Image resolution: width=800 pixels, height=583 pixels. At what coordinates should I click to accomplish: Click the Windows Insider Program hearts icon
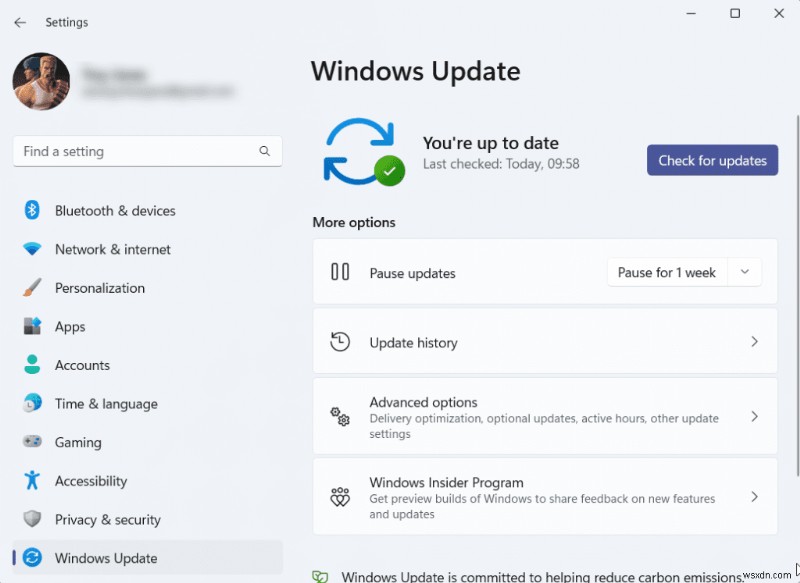(x=340, y=497)
